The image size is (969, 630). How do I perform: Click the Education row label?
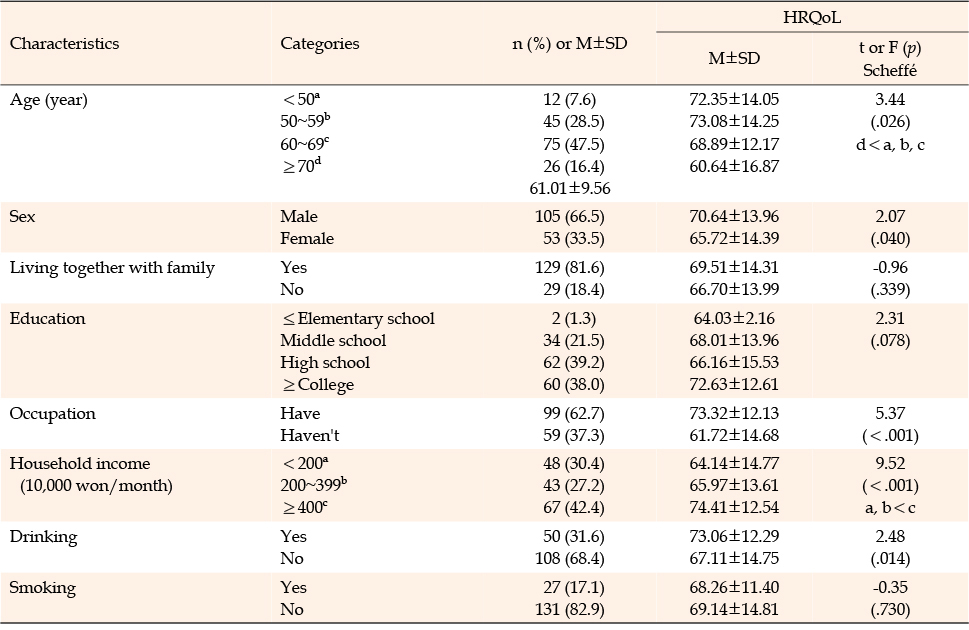(x=48, y=318)
